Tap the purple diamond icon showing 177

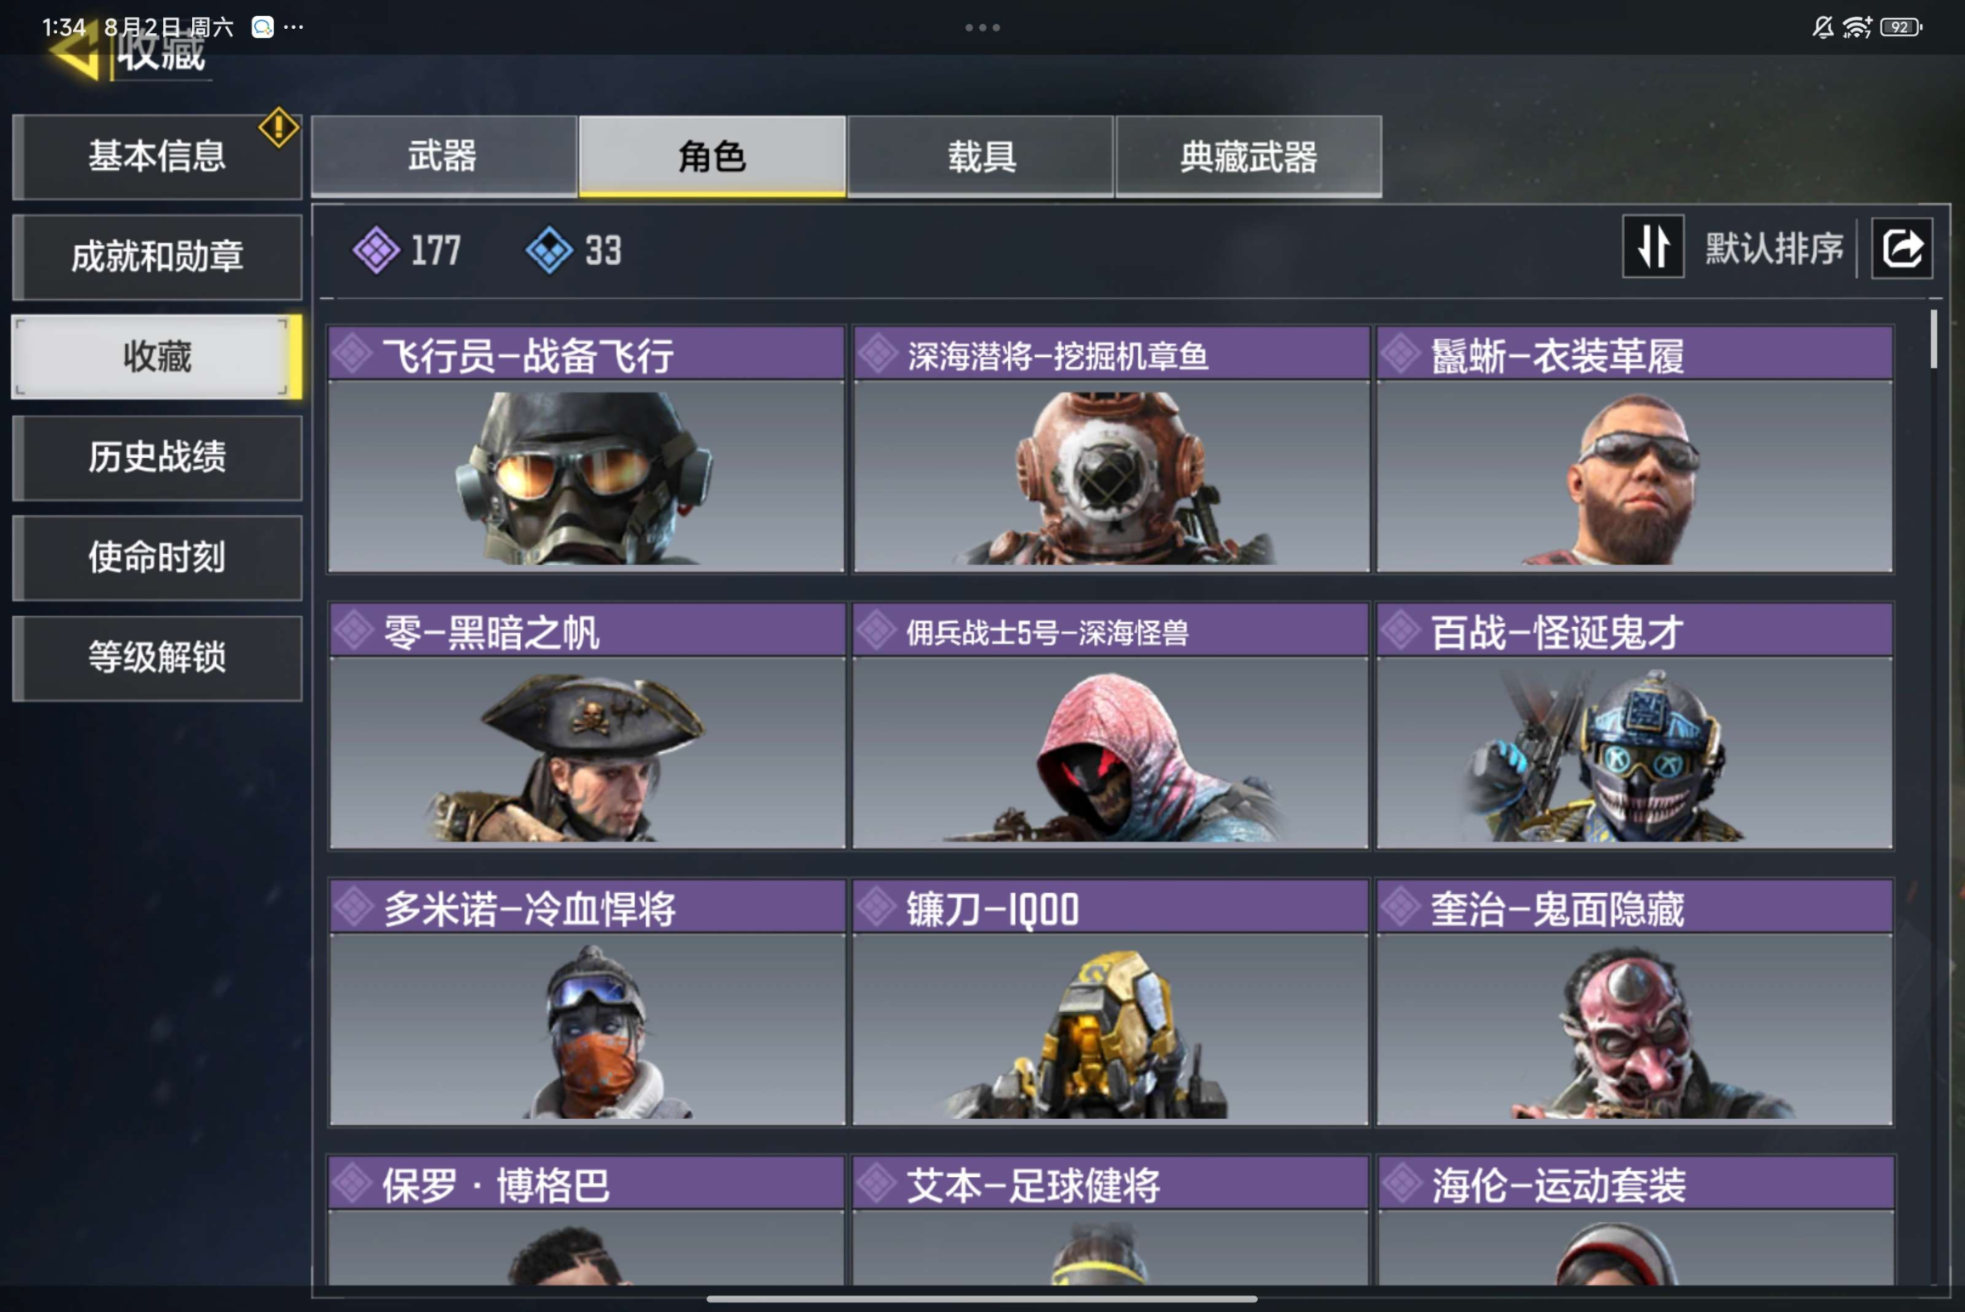coord(377,249)
